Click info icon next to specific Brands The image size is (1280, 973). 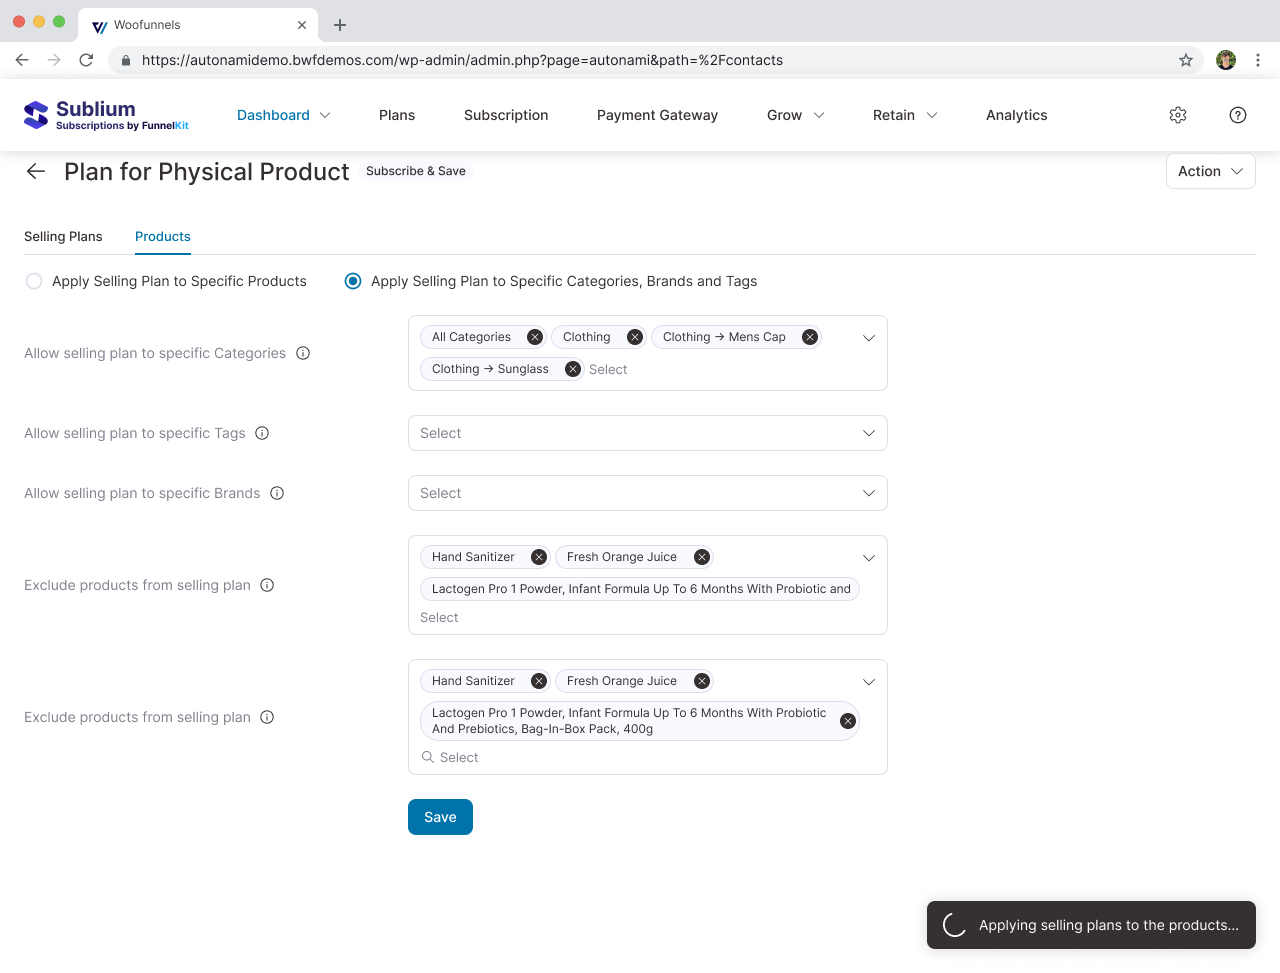(277, 493)
